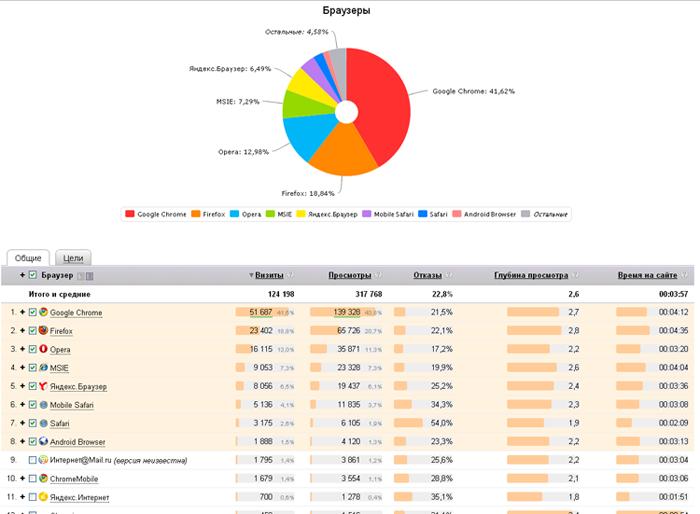Sort by Глубина просмотра column
The height and width of the screenshot is (514, 700).
click(x=531, y=275)
